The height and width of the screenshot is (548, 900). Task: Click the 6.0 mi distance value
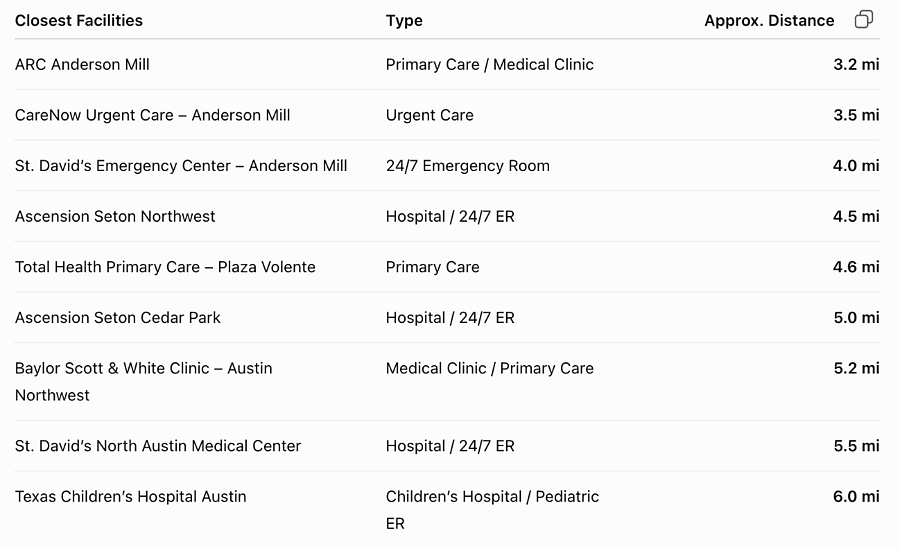coord(856,496)
